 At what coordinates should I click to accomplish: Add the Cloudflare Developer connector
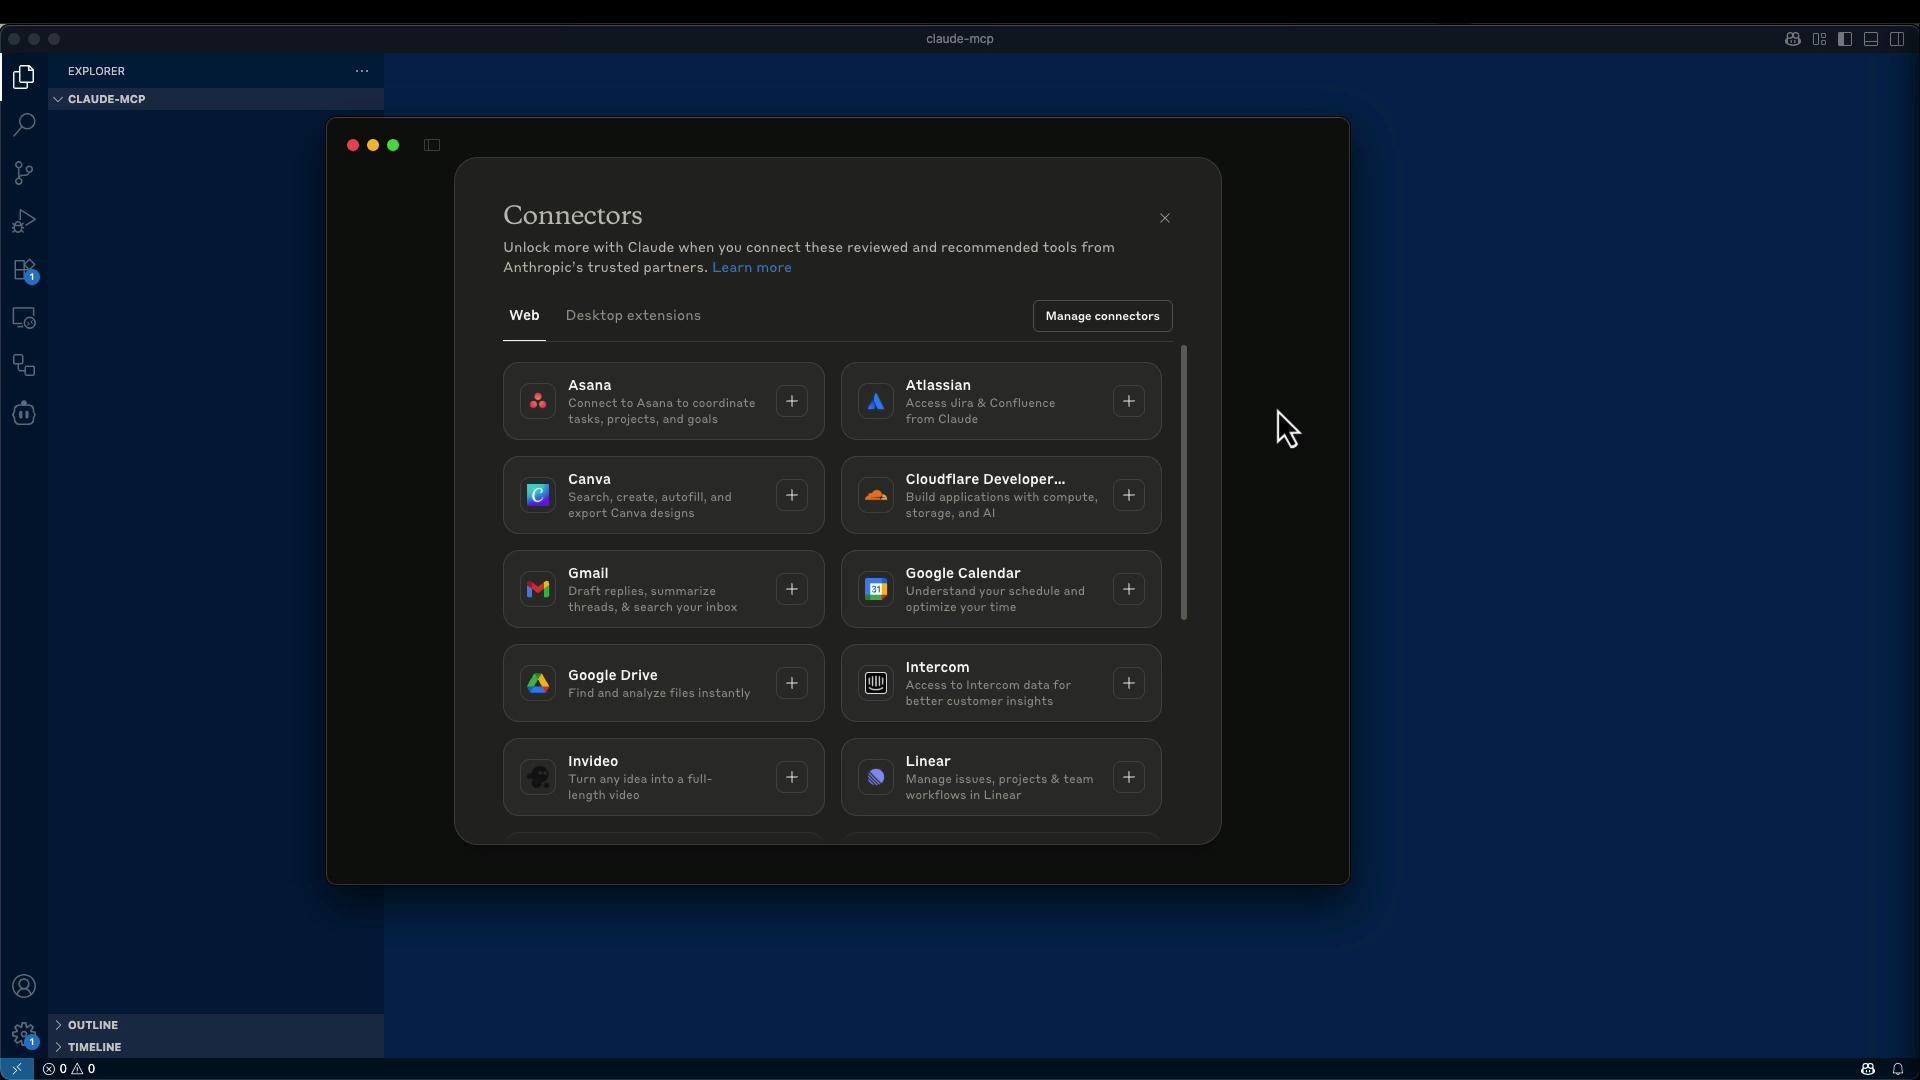[1129, 496]
